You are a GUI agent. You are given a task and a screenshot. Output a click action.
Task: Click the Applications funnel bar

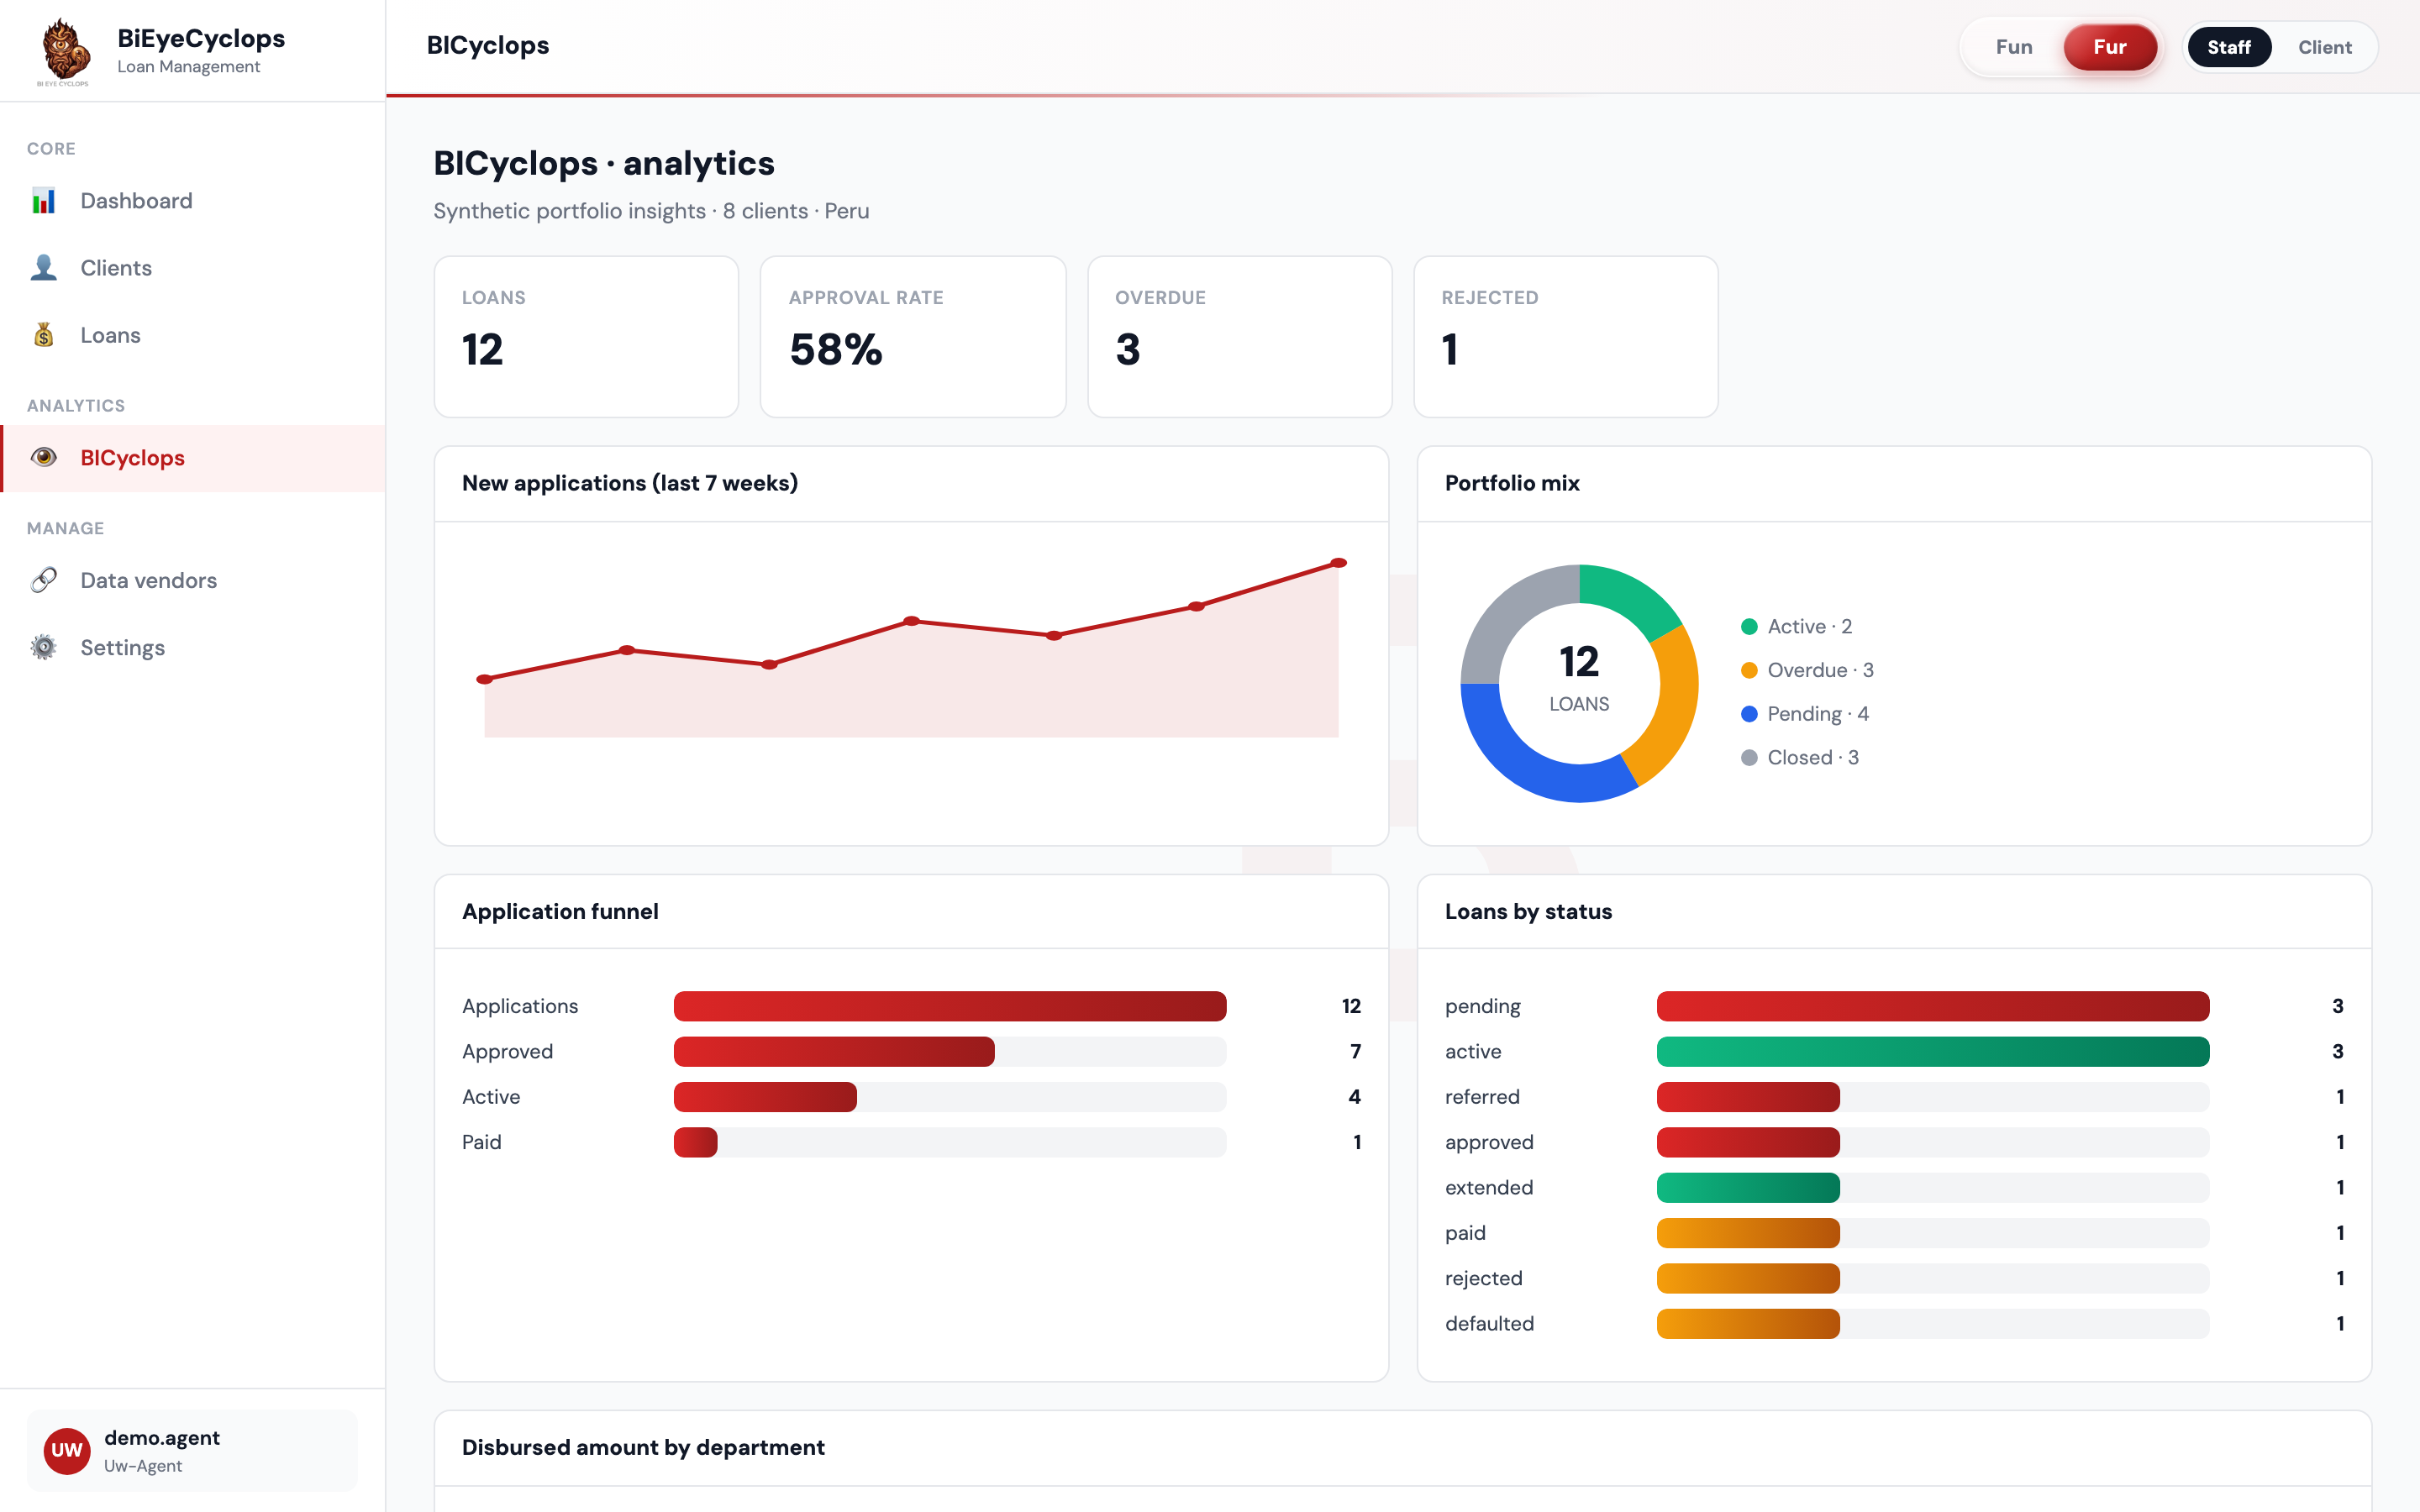click(950, 1006)
